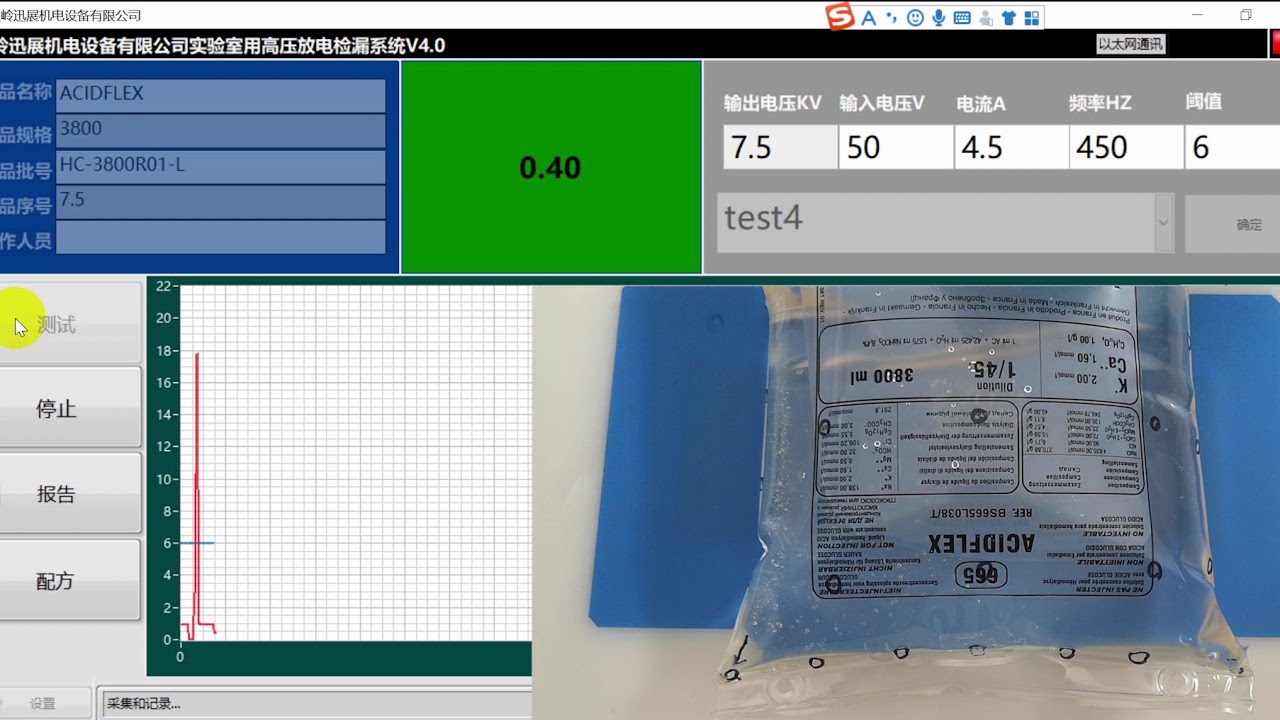Click the 输出电压KV label

click(x=773, y=103)
